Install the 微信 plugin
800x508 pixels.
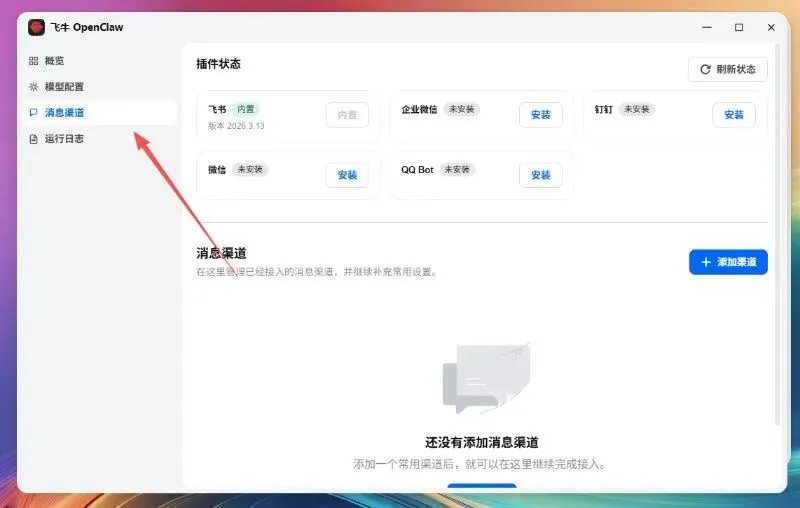tap(347, 175)
